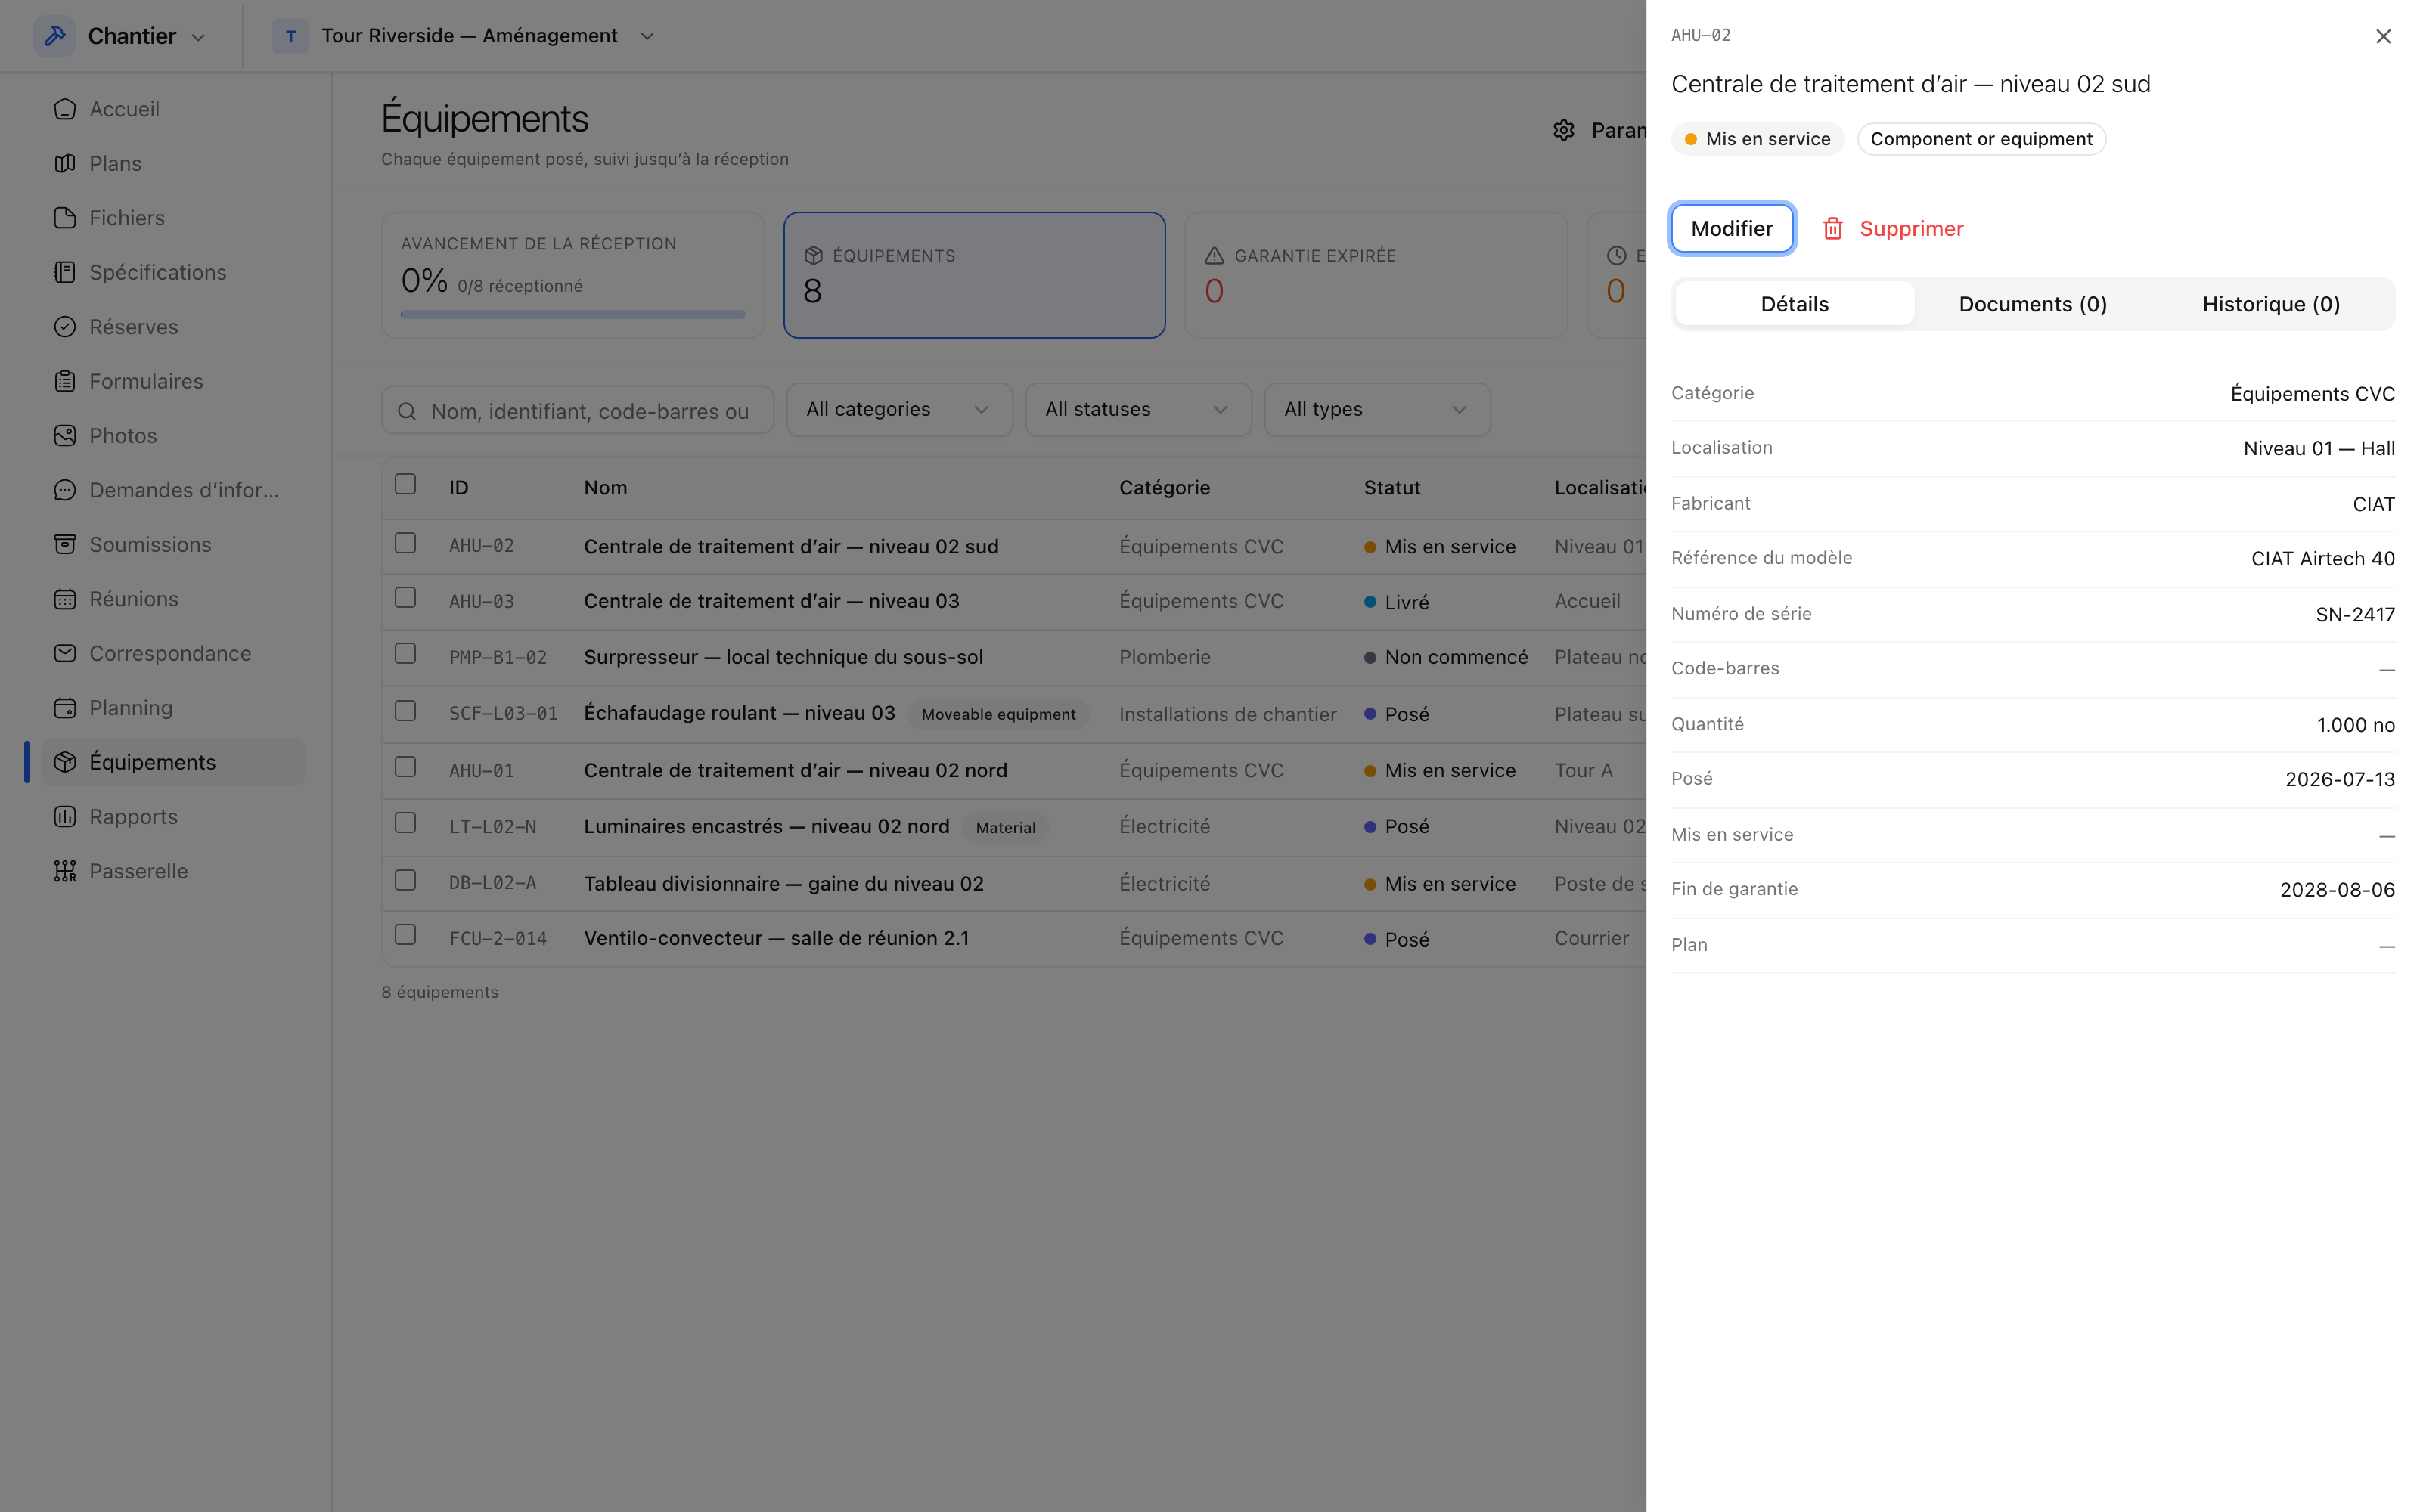Screen dimensions: 2420x1512
Task: Open the Accueil home icon in sidebar
Action: coord(65,109)
